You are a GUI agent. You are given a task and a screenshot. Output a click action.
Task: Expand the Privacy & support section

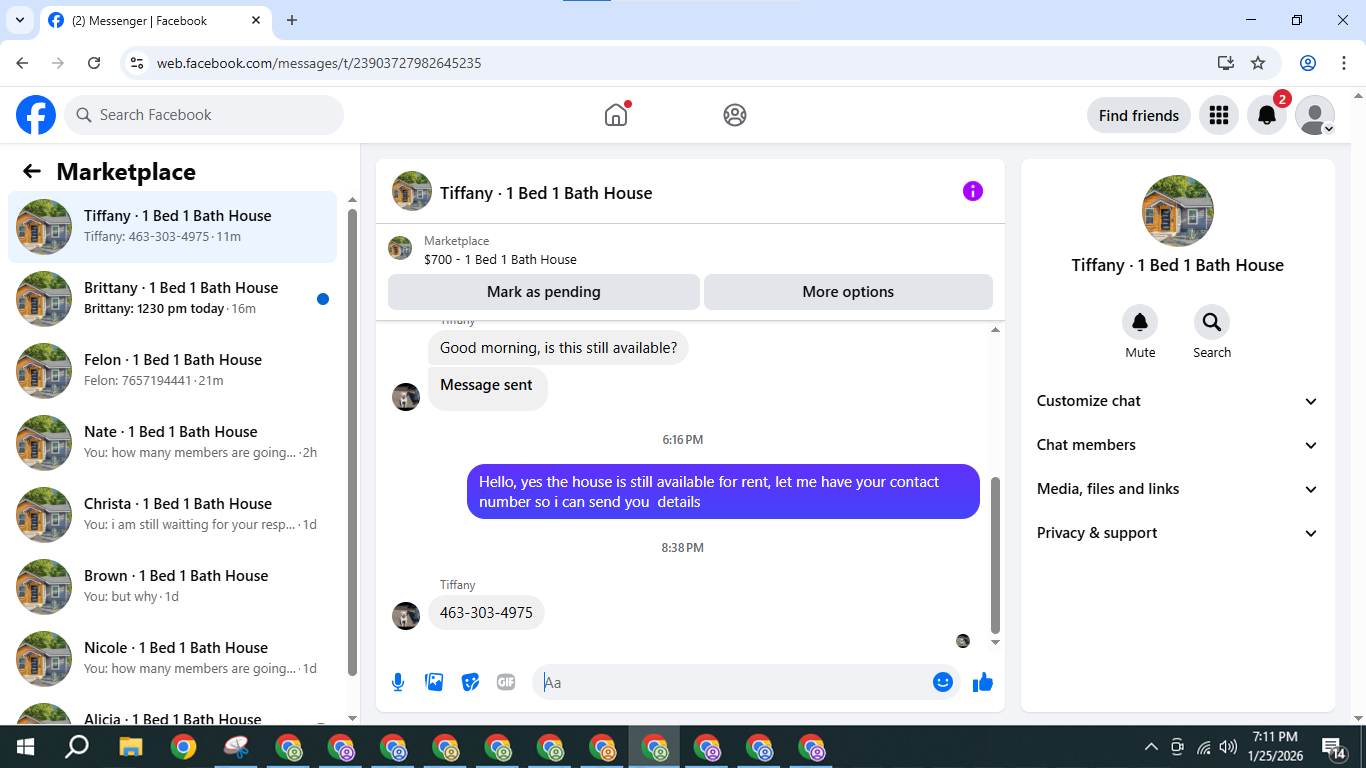coord(1178,533)
